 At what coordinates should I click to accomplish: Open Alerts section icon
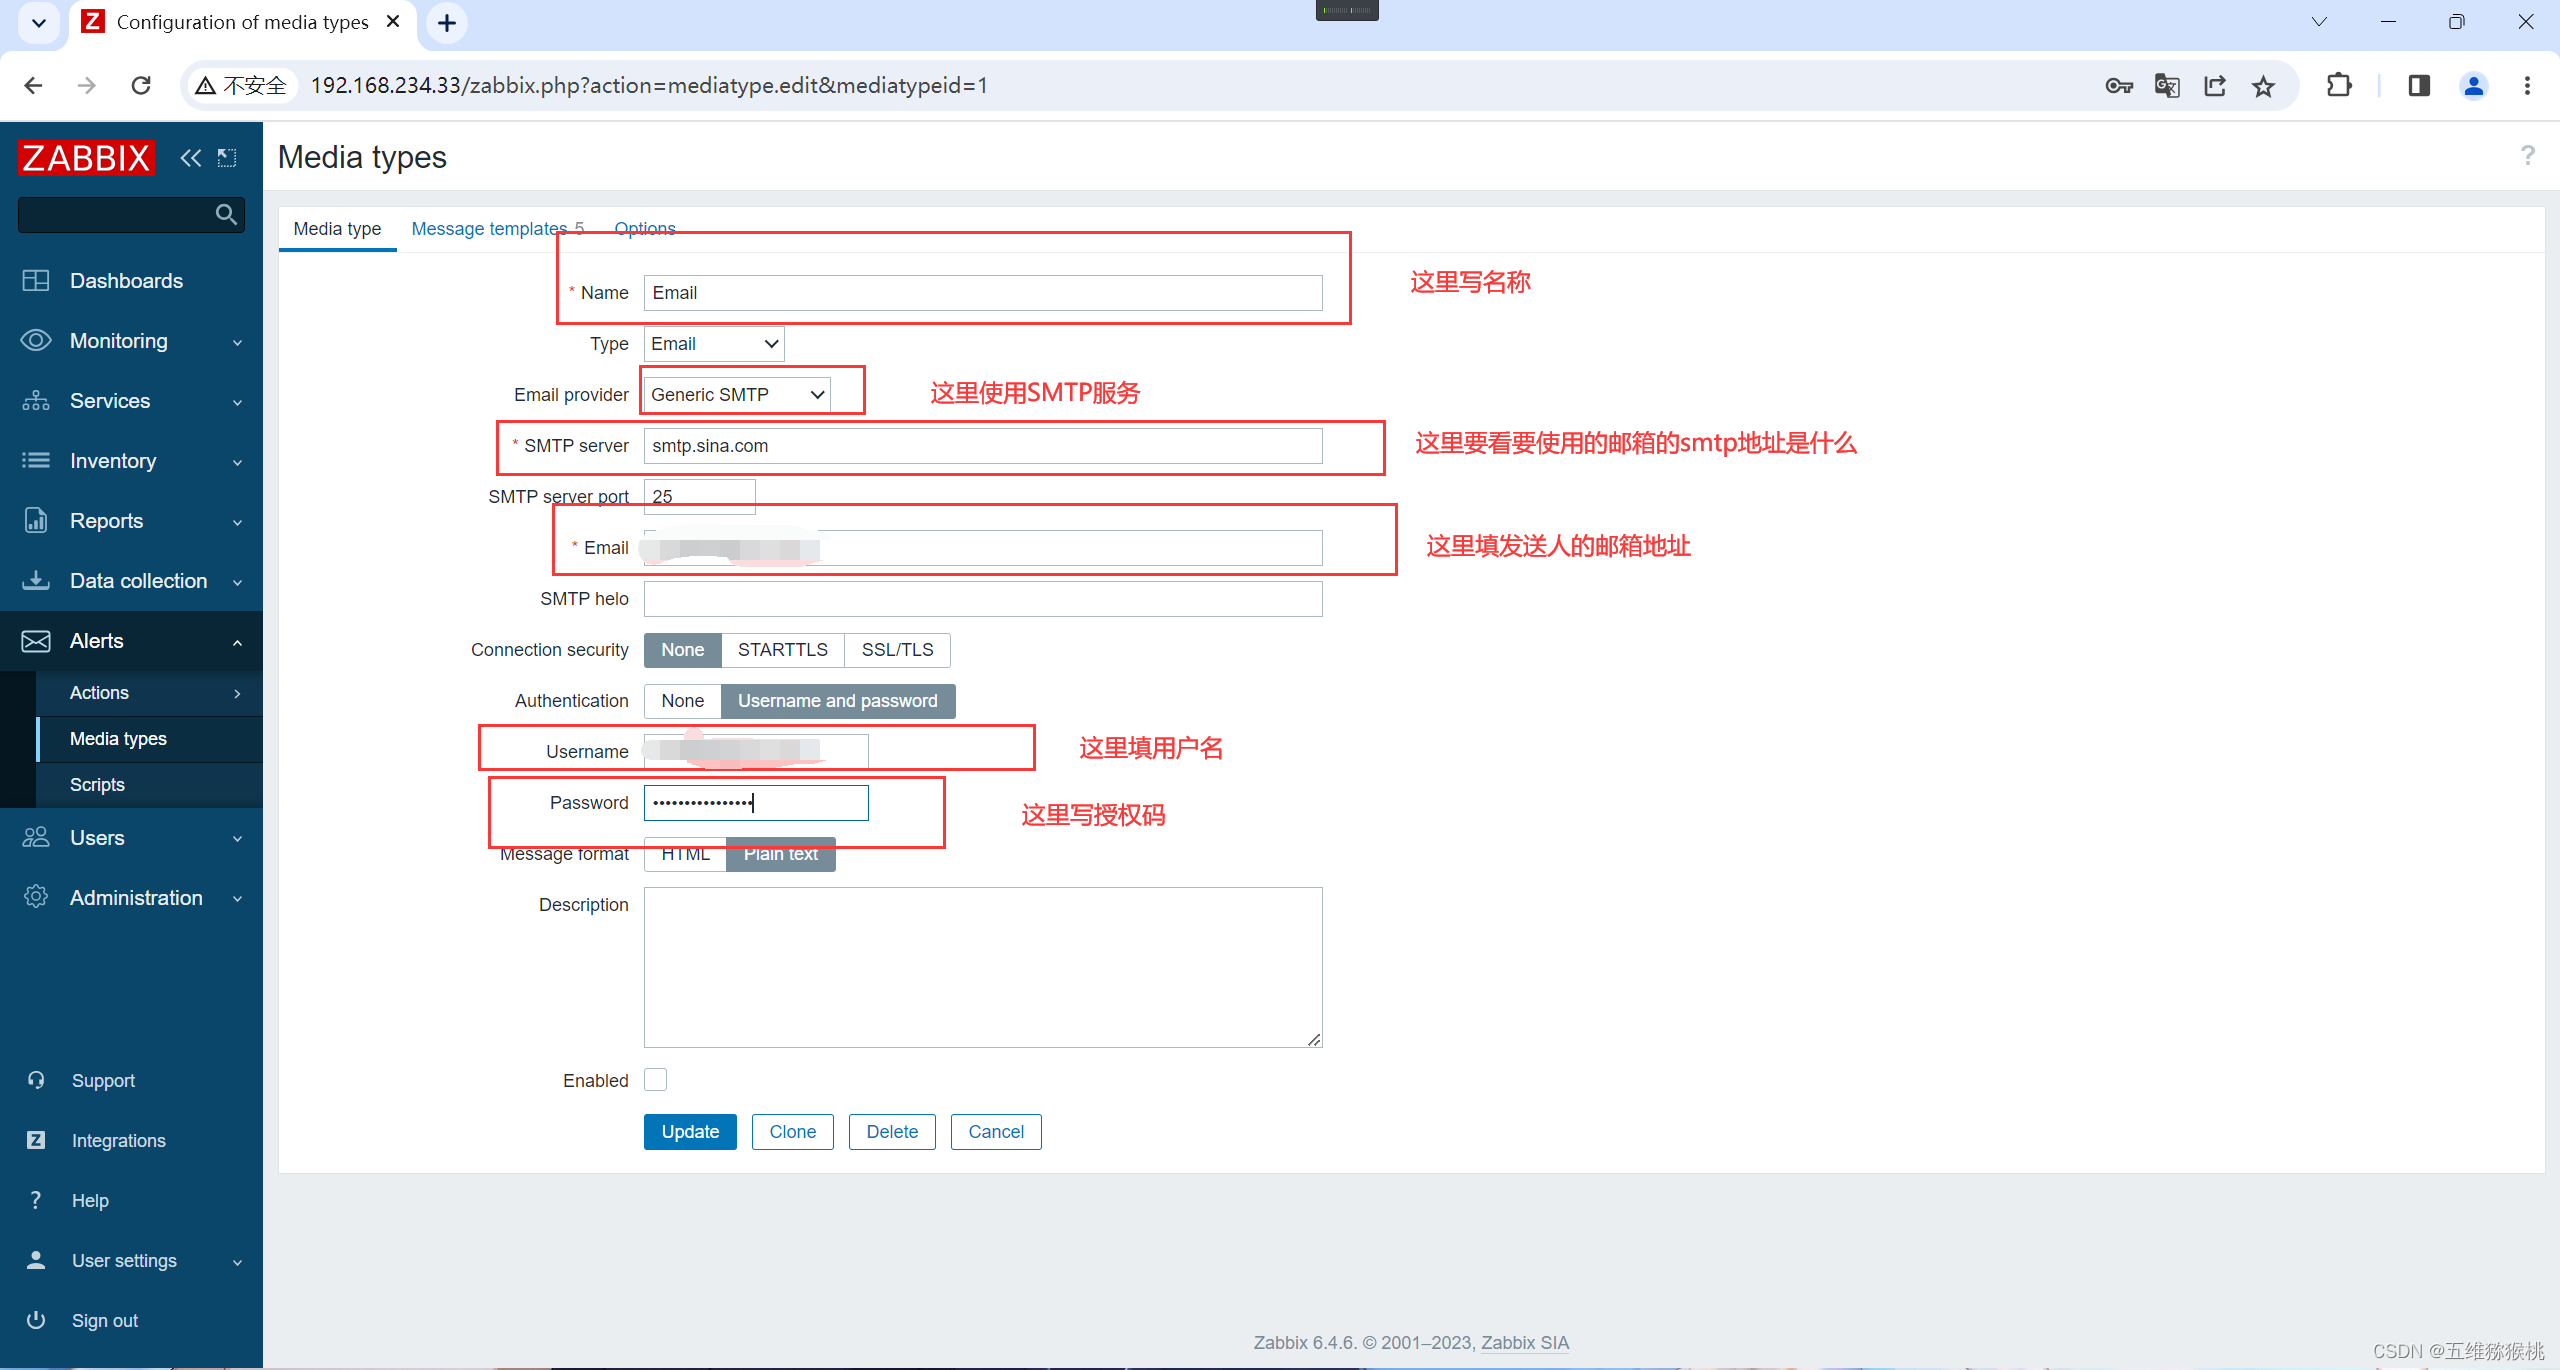point(37,640)
